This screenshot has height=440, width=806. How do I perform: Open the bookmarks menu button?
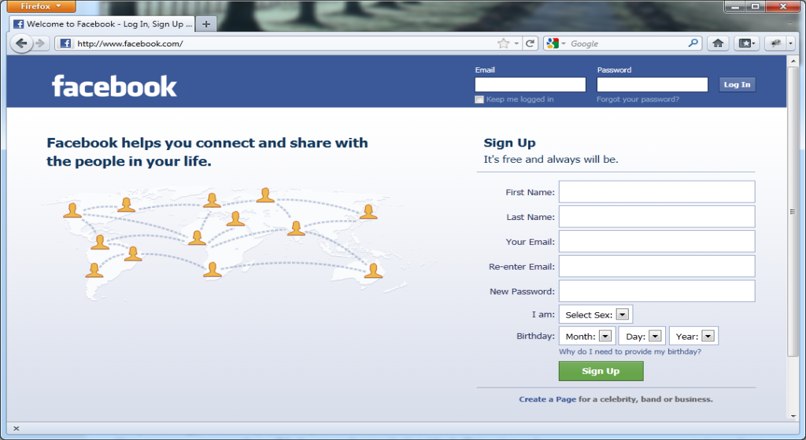(747, 43)
